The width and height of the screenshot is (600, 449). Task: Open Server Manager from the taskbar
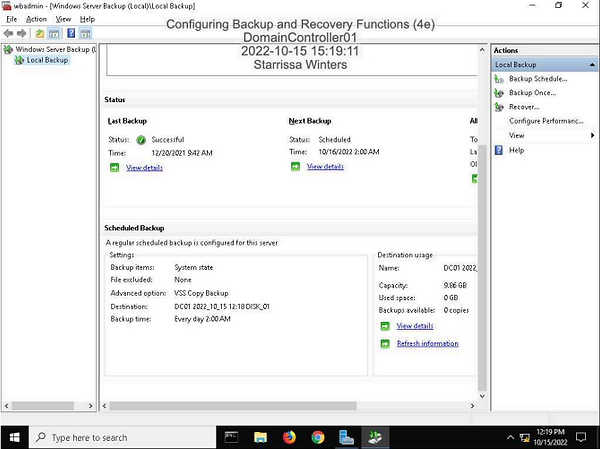(x=346, y=437)
